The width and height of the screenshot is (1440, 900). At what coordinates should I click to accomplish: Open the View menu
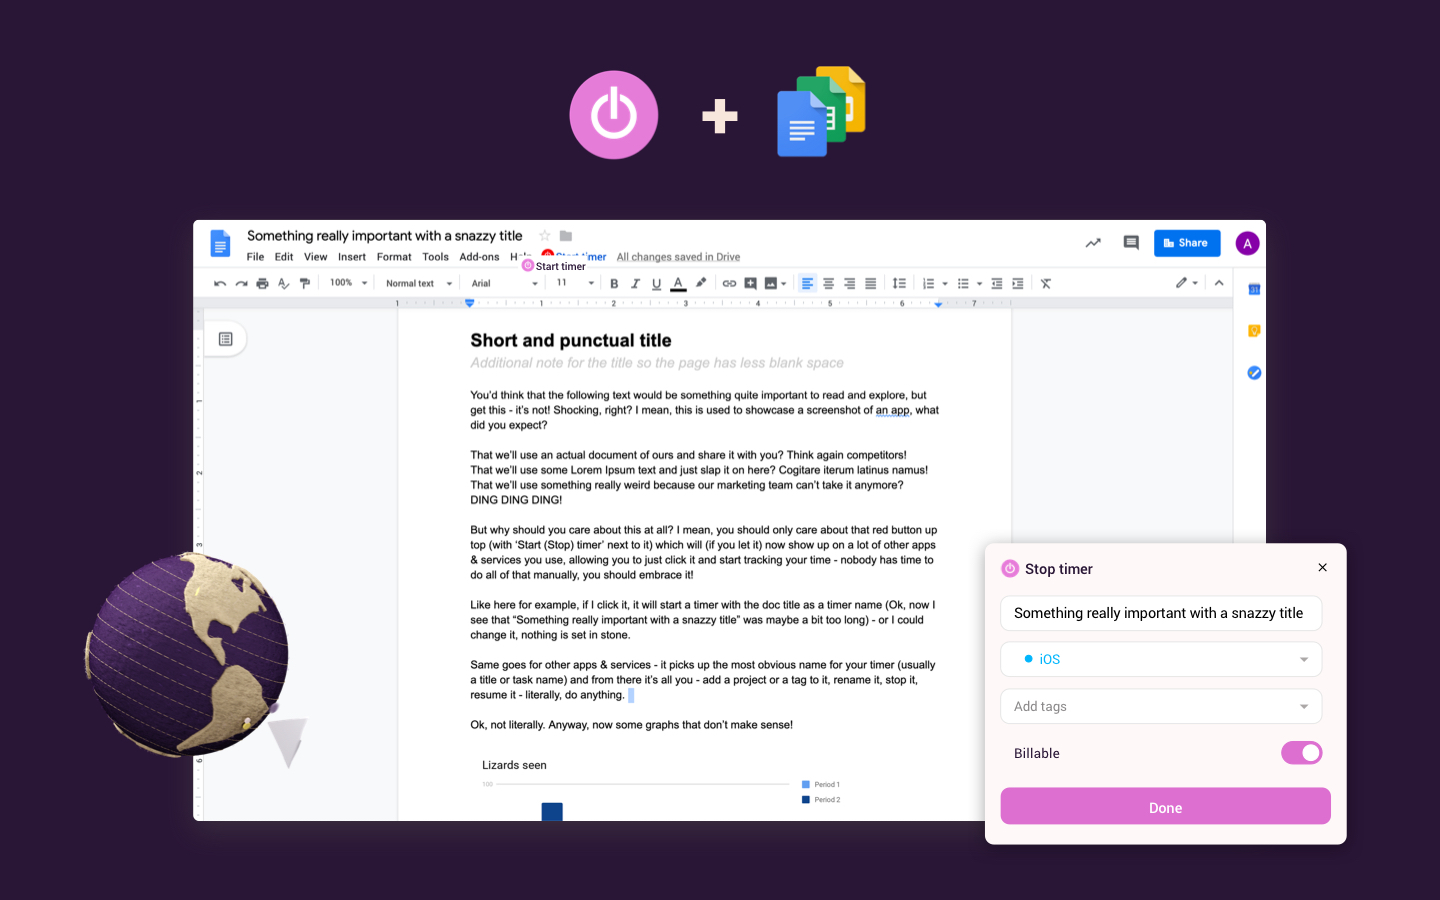coord(316,257)
